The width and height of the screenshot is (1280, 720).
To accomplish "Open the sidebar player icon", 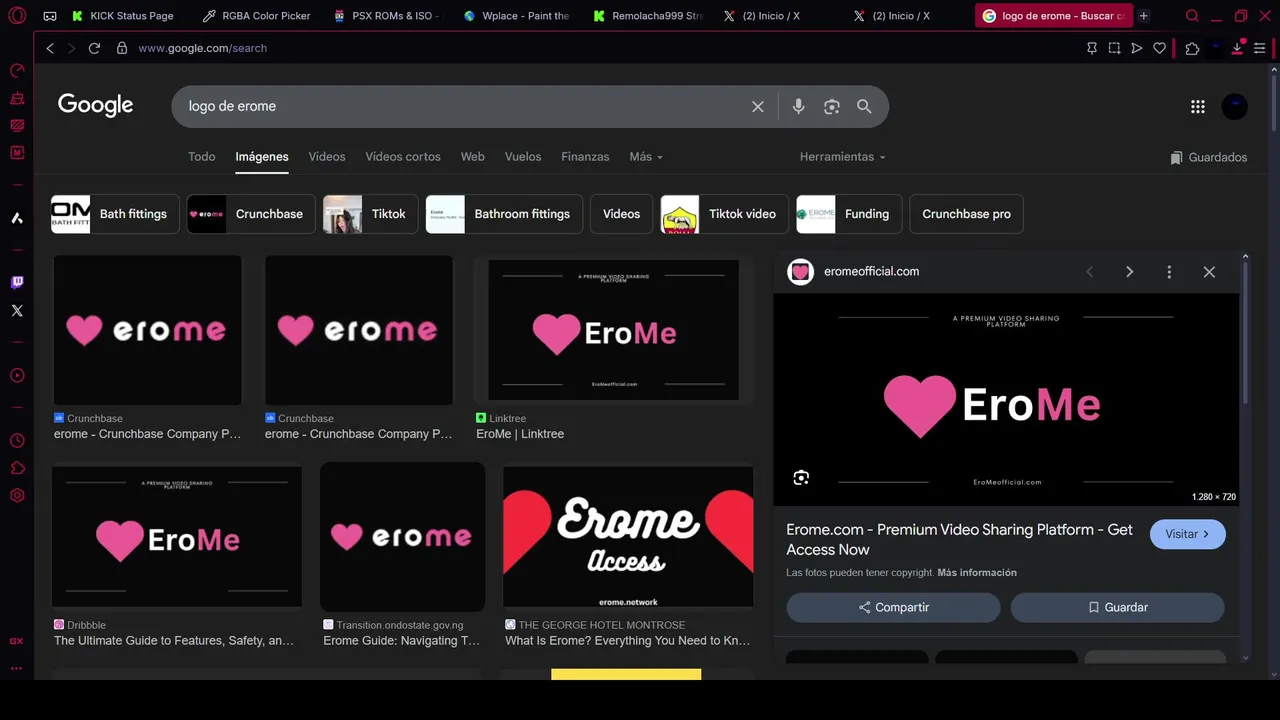I will point(17,376).
